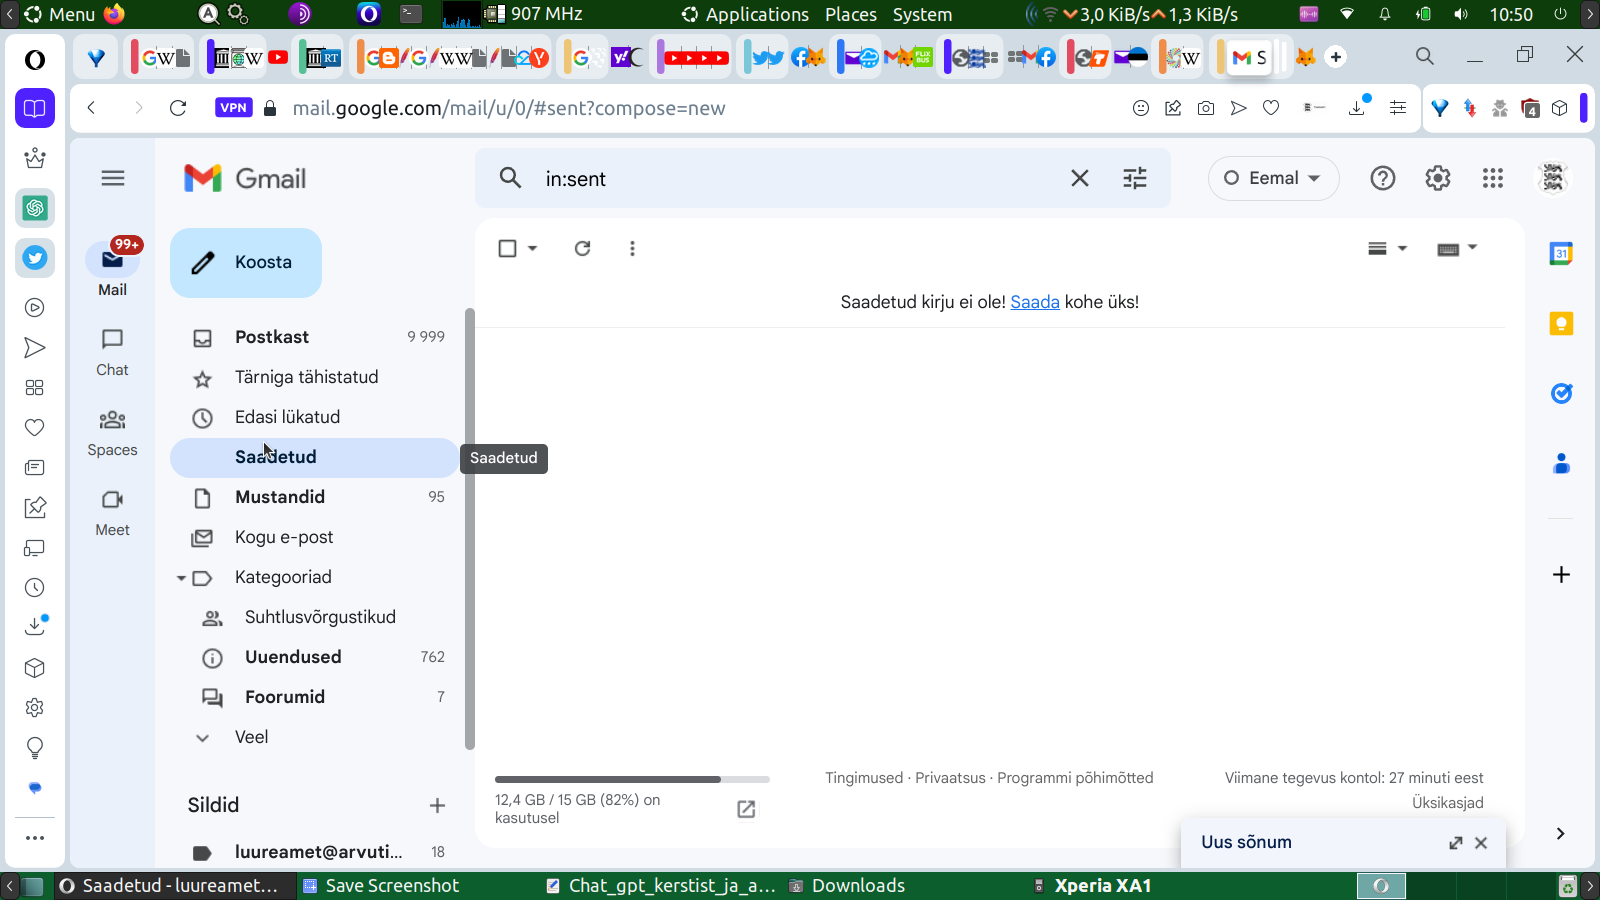Open storage management external link icon

point(746,809)
